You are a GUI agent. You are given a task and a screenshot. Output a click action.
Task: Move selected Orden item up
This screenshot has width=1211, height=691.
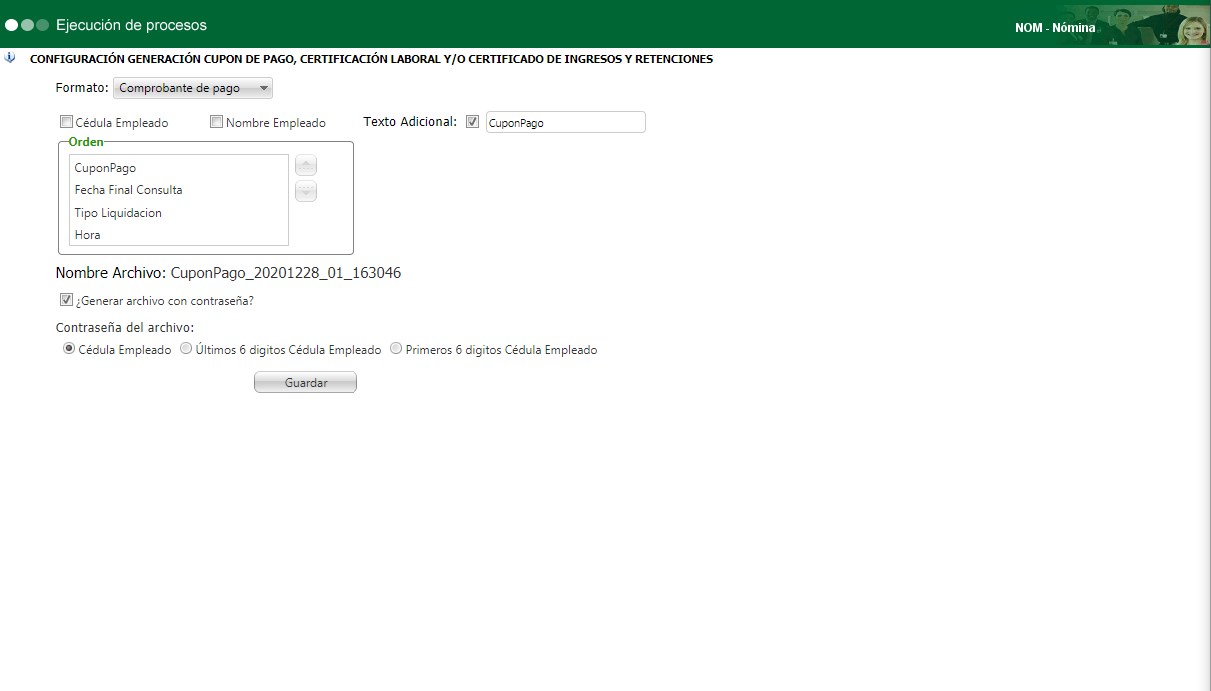point(306,166)
